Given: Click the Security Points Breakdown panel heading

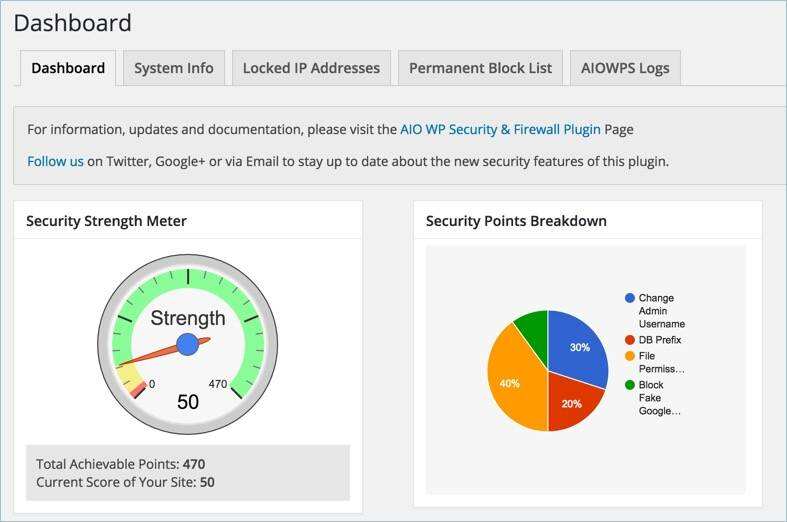Looking at the screenshot, I should click(x=516, y=221).
